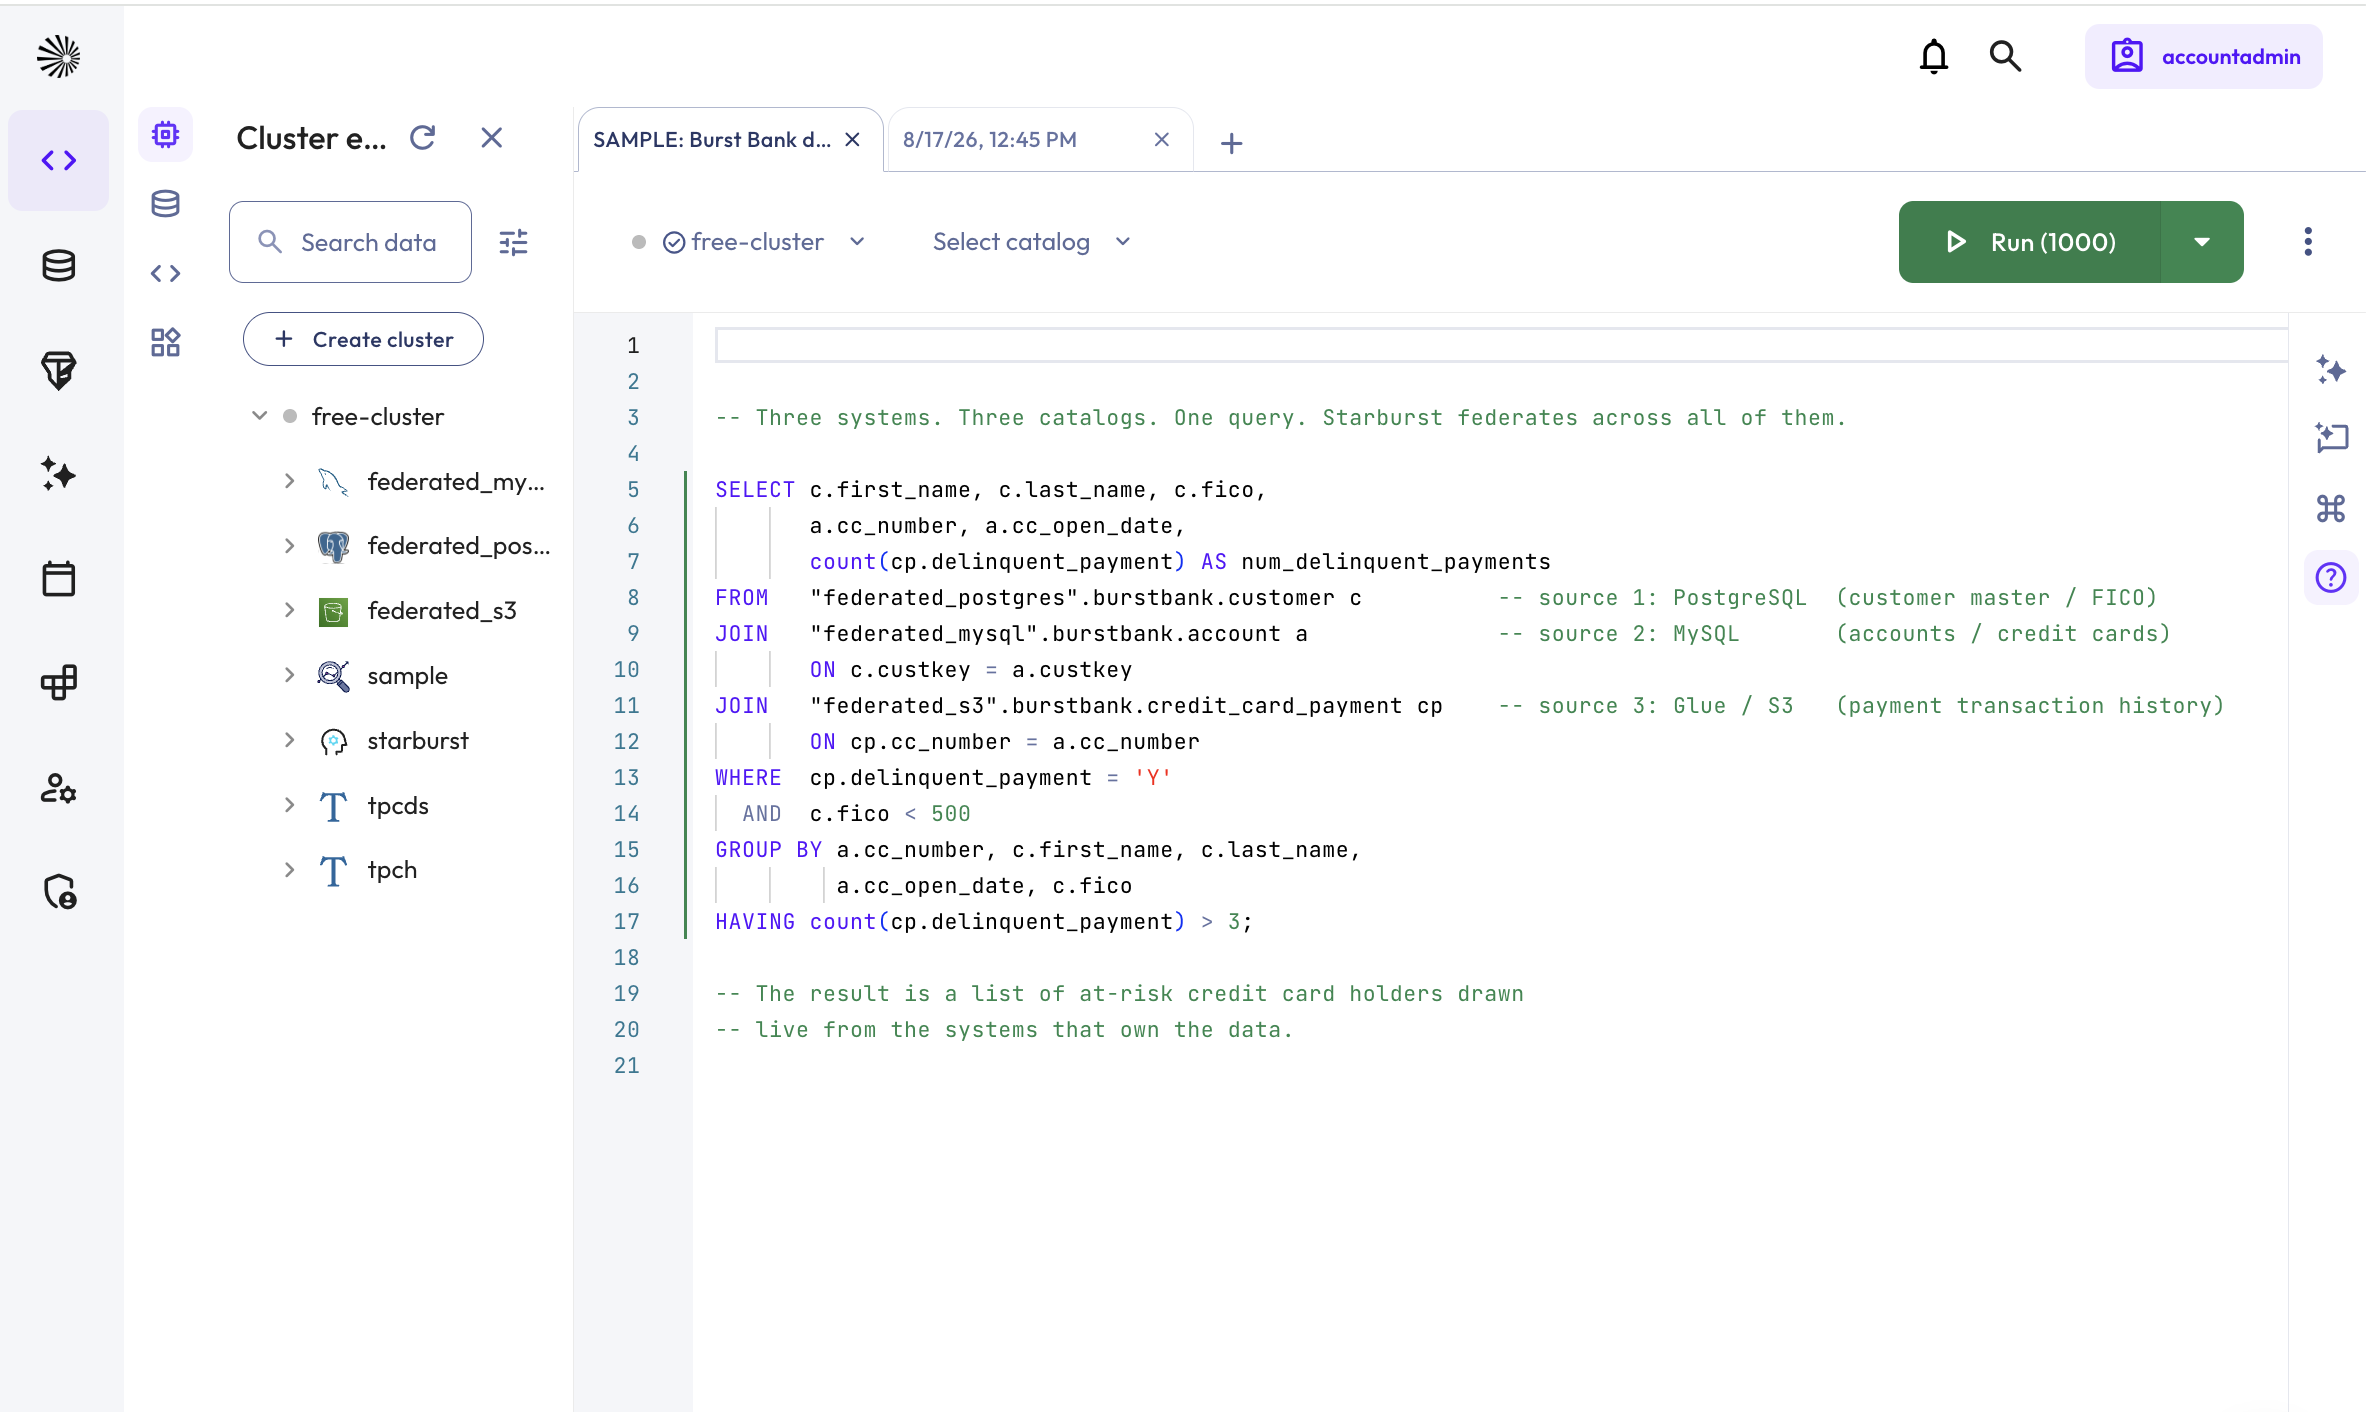The width and height of the screenshot is (2366, 1412).
Task: Open the editor more options menu
Action: tap(2308, 242)
